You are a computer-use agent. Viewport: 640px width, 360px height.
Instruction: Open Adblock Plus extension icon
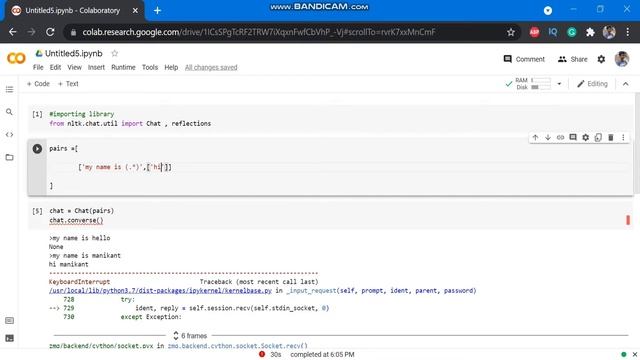coord(534,32)
